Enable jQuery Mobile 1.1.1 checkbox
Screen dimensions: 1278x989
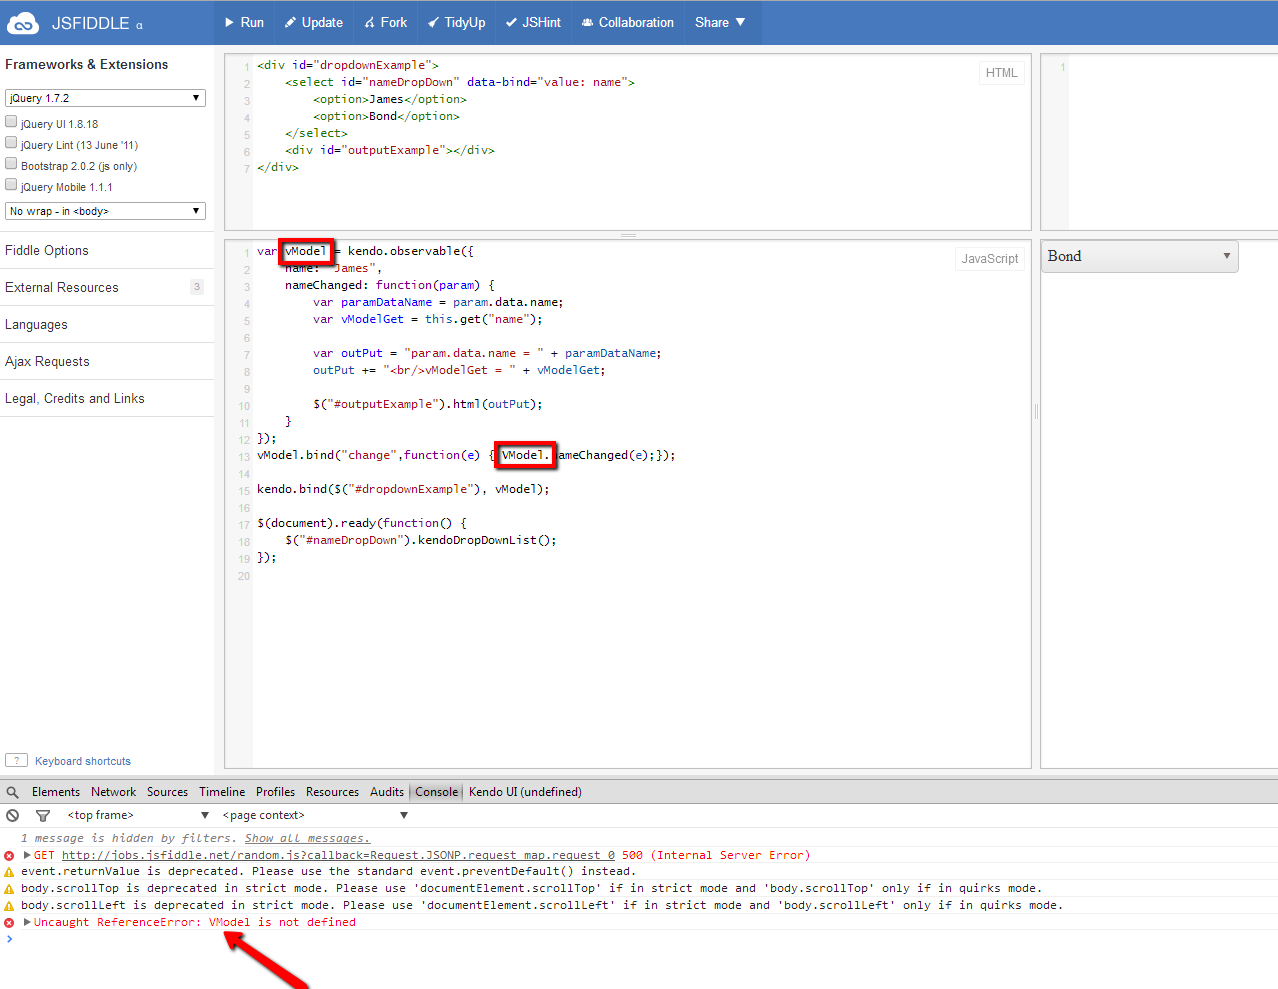pyautogui.click(x=11, y=184)
